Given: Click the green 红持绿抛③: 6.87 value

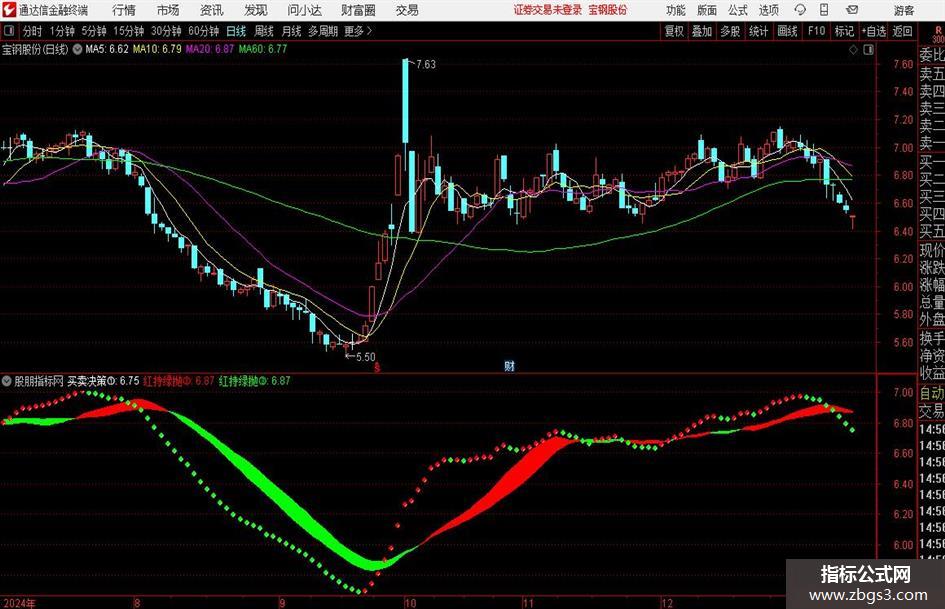Looking at the screenshot, I should pyautogui.click(x=254, y=381).
